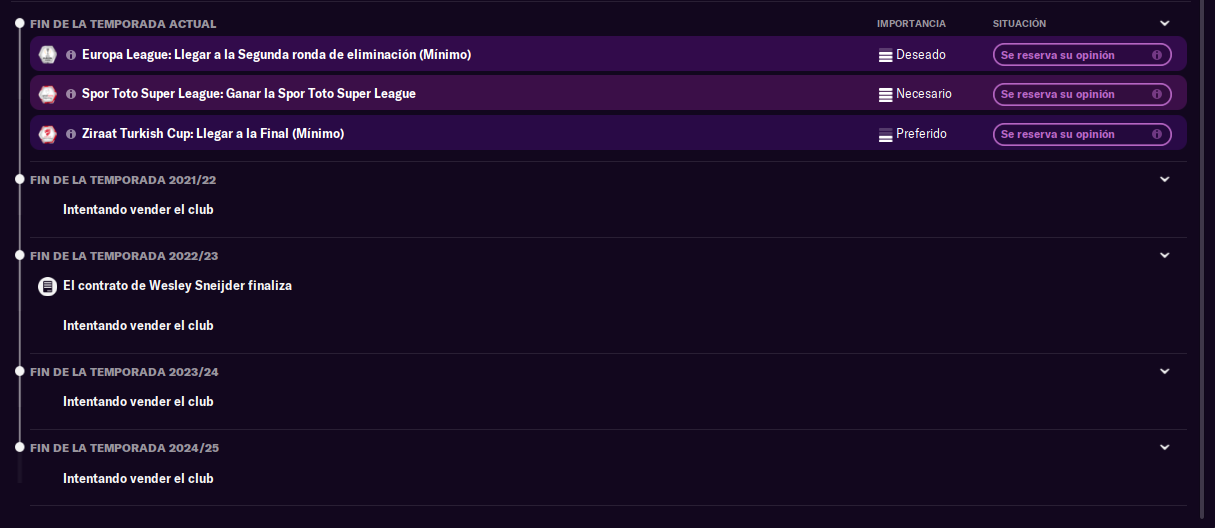Open 'El contrato de Wesley Sneijder finaliza' entry
The height and width of the screenshot is (528, 1215).
coord(177,286)
